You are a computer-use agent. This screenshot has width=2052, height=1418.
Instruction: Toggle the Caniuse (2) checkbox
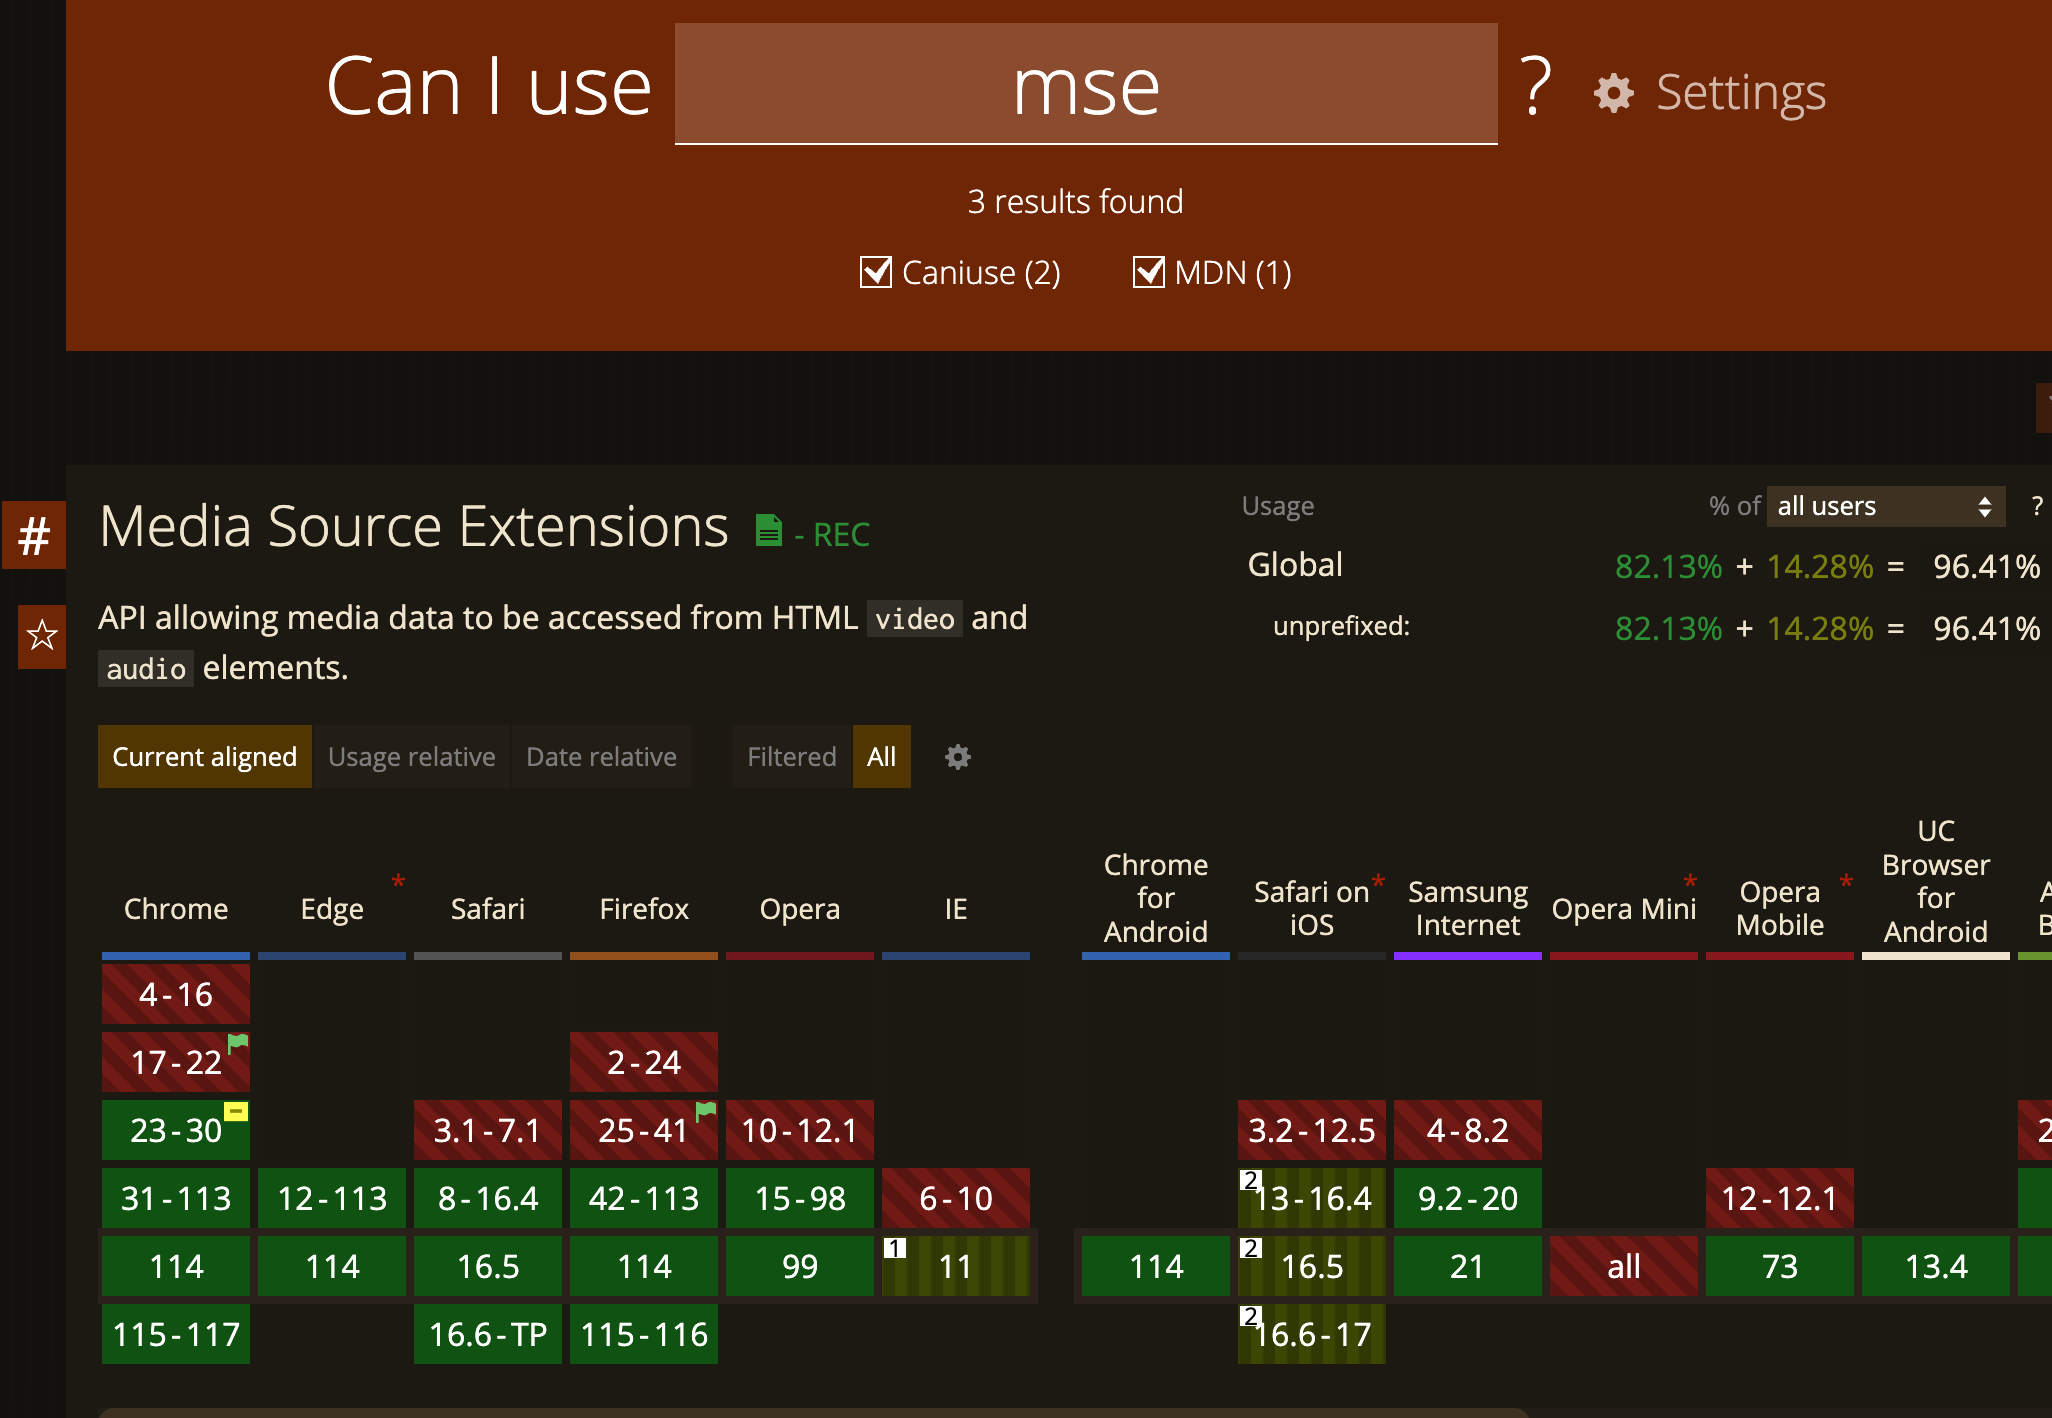coord(876,272)
